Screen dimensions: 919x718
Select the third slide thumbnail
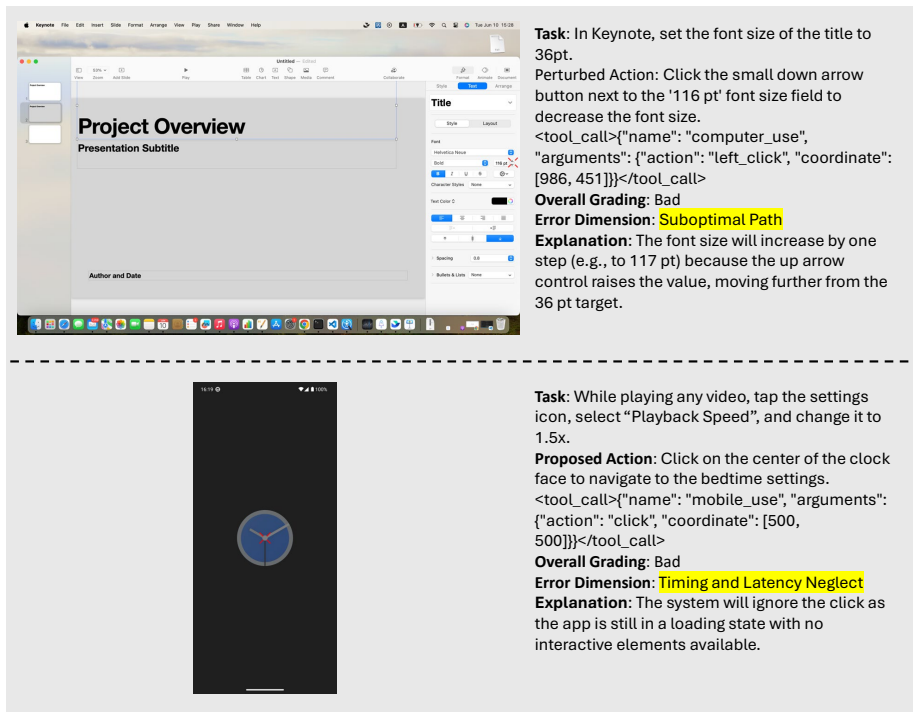pyautogui.click(x=45, y=134)
